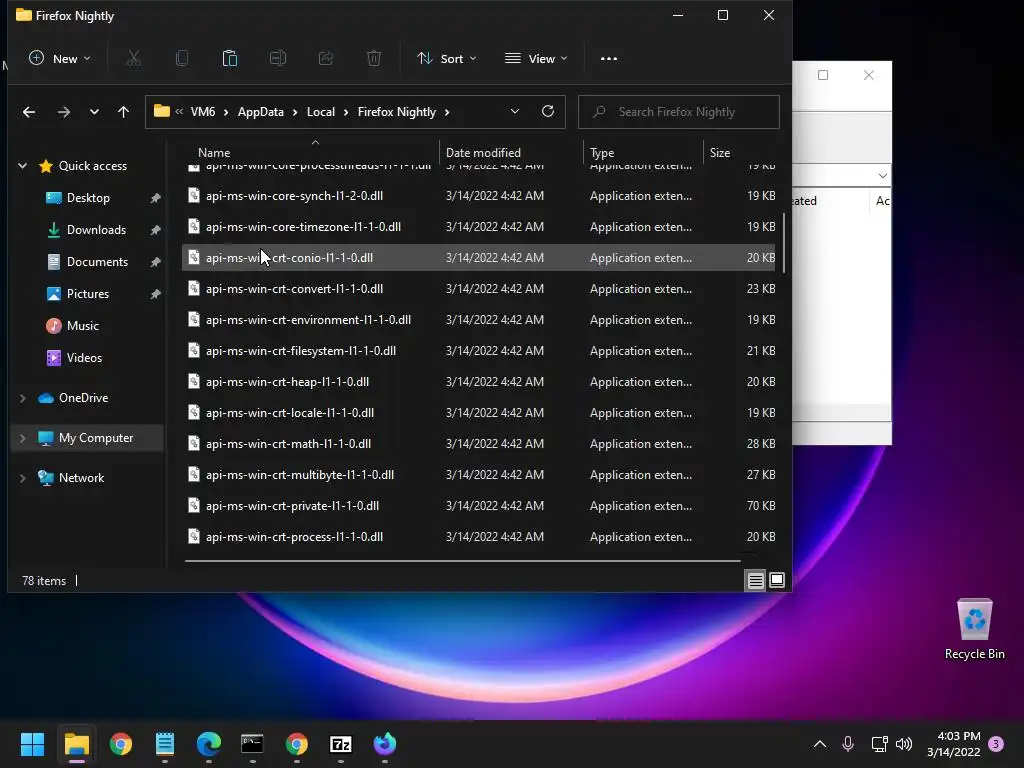
Task: Open Notepad from the taskbar
Action: [x=165, y=744]
